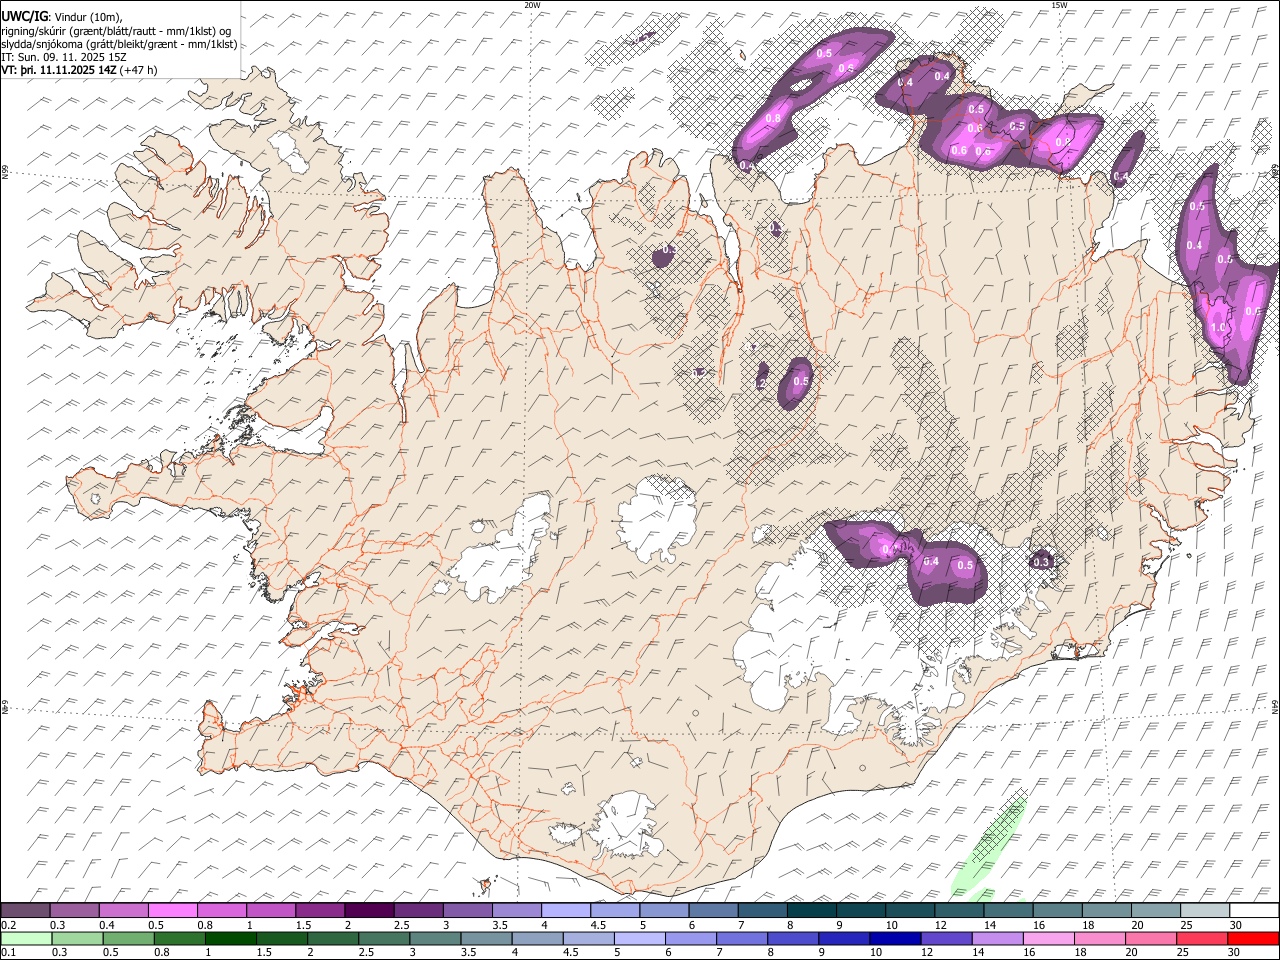Click the 30 label on the bottom scale
This screenshot has height=960, width=1280.
click(x=1234, y=953)
